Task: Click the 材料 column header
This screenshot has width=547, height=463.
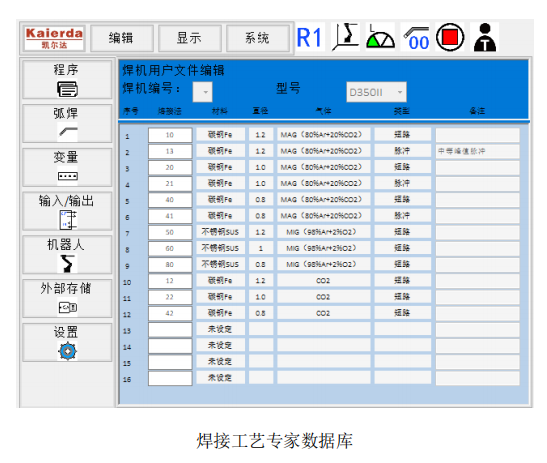Action: click(x=220, y=111)
